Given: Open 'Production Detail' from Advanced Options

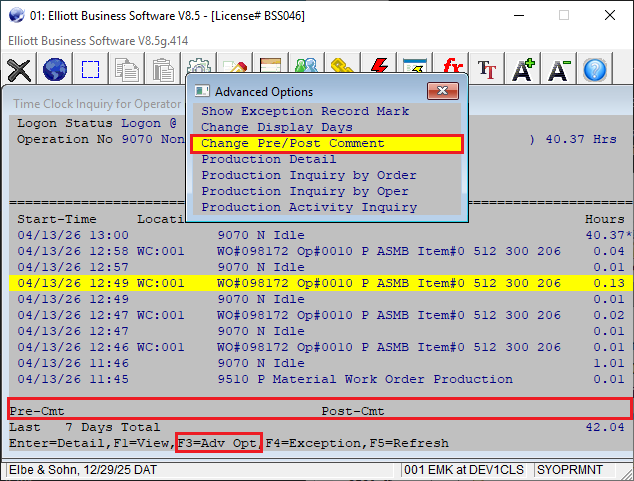Looking at the screenshot, I should pyautogui.click(x=269, y=160).
